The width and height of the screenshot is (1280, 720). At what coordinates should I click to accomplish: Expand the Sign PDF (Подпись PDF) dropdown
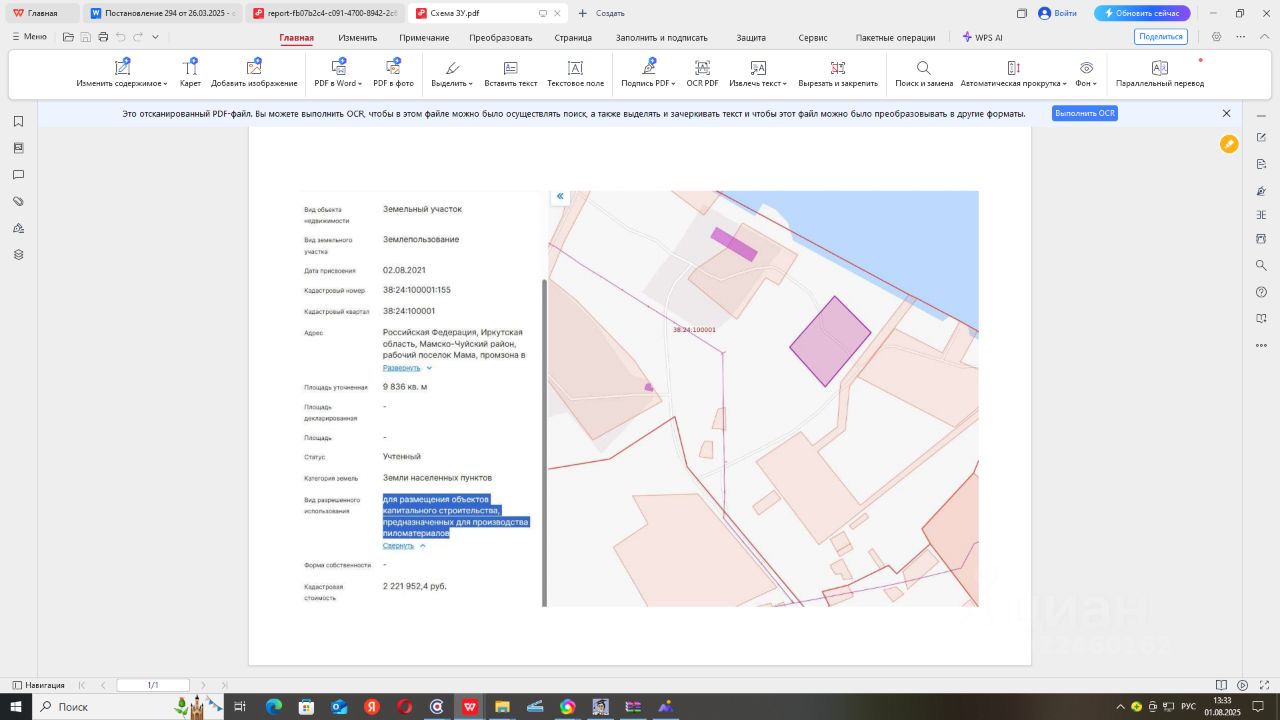pyautogui.click(x=648, y=83)
